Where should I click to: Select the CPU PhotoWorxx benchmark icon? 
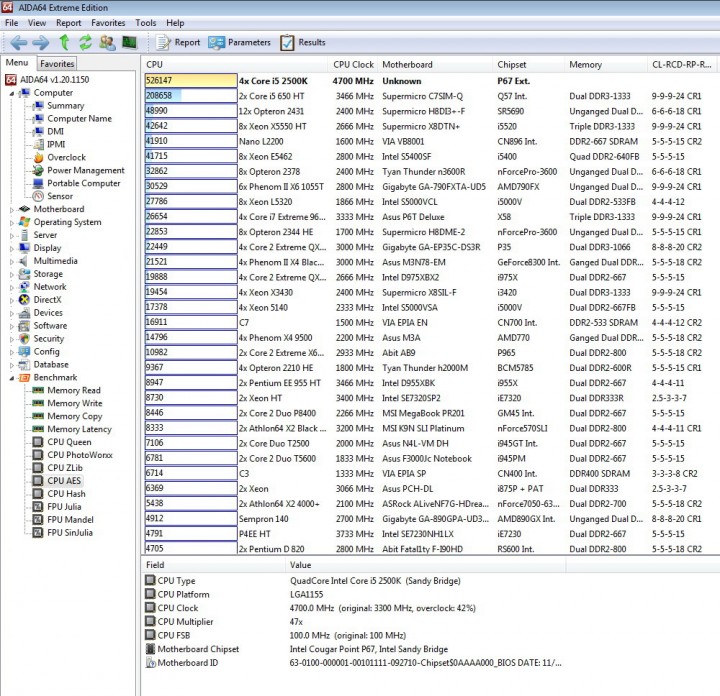click(x=39, y=455)
